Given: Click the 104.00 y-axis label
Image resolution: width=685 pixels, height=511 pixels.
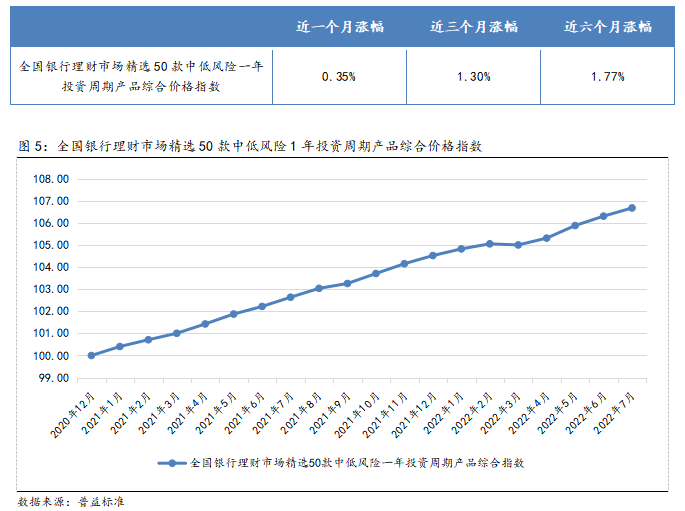Looking at the screenshot, I should 50,267.
